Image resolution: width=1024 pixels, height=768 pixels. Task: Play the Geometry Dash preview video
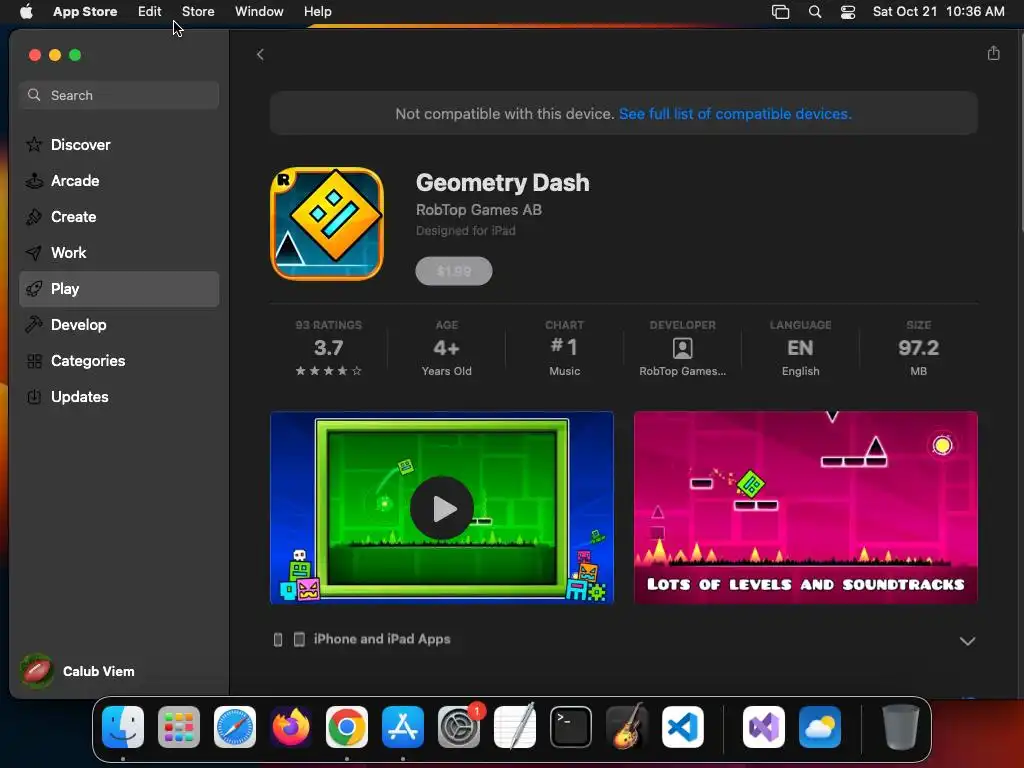[x=442, y=508]
